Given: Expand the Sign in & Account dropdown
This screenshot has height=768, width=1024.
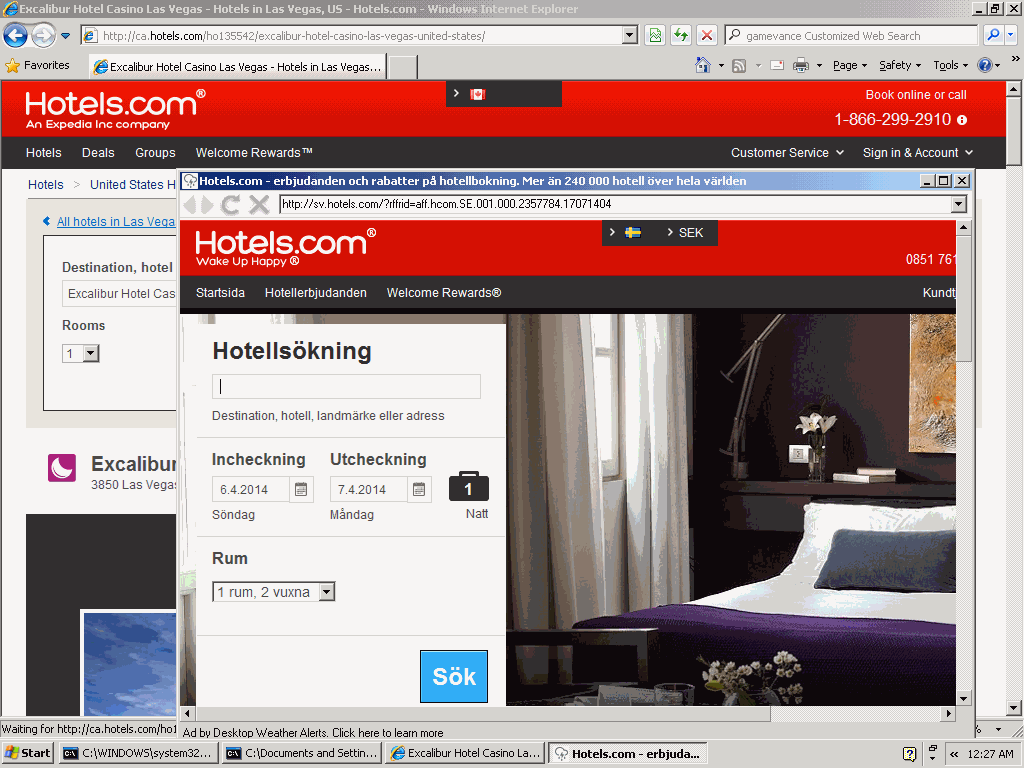Looking at the screenshot, I should pos(918,153).
